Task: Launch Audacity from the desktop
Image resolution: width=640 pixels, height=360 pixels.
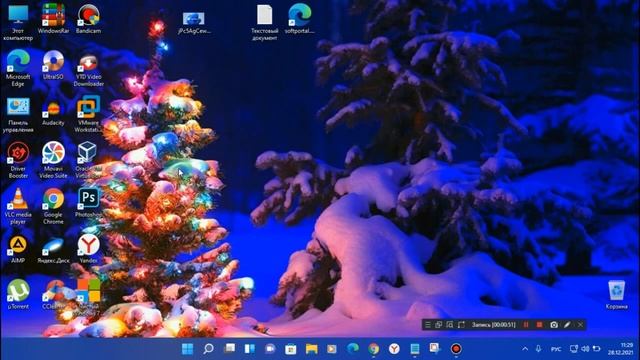Action: 53,111
